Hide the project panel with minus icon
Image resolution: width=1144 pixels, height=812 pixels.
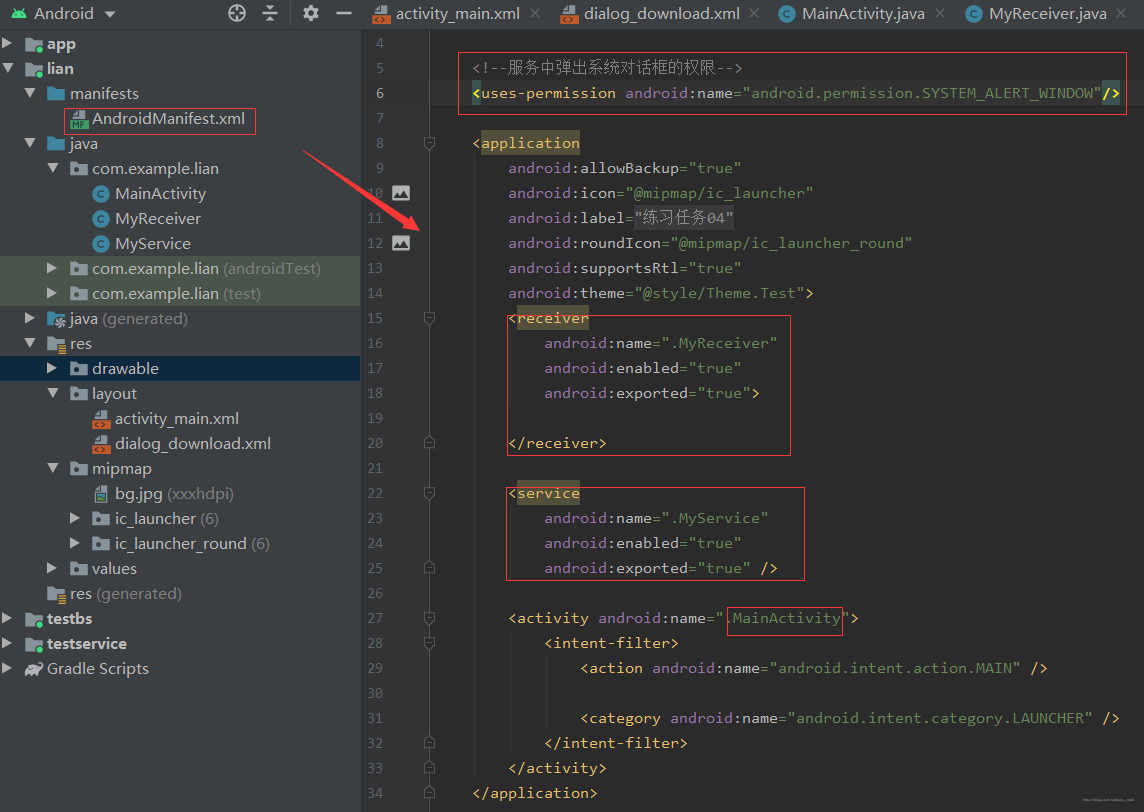(x=344, y=13)
